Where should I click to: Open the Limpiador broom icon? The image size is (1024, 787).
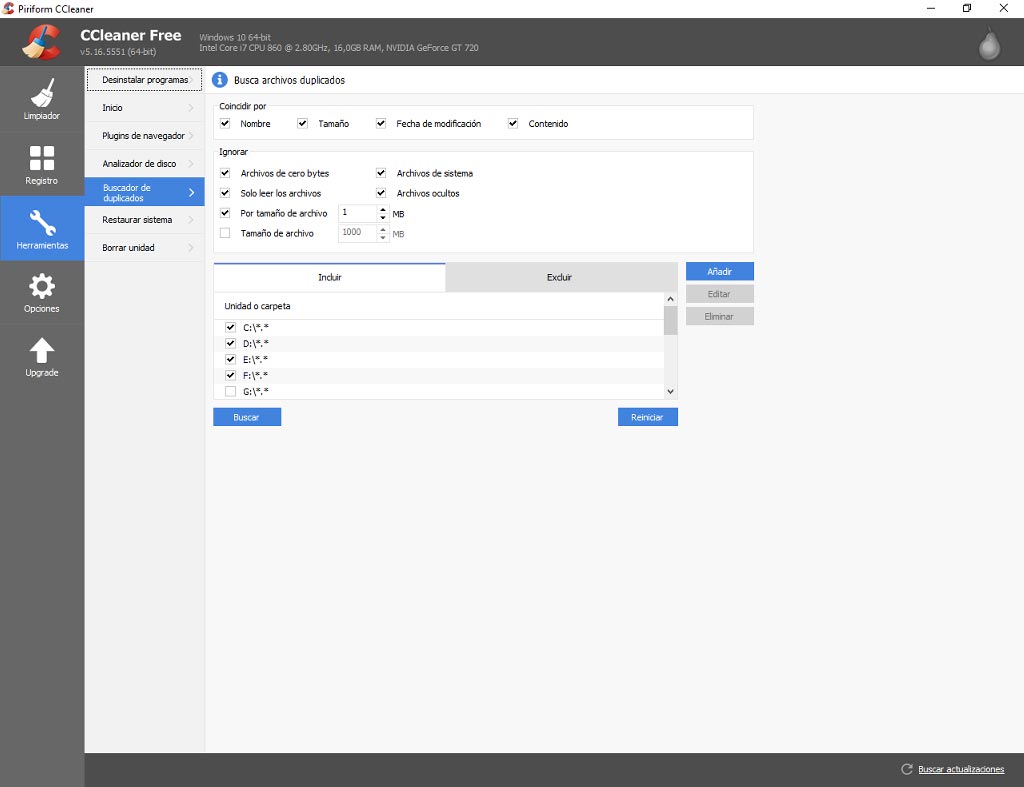(42, 93)
